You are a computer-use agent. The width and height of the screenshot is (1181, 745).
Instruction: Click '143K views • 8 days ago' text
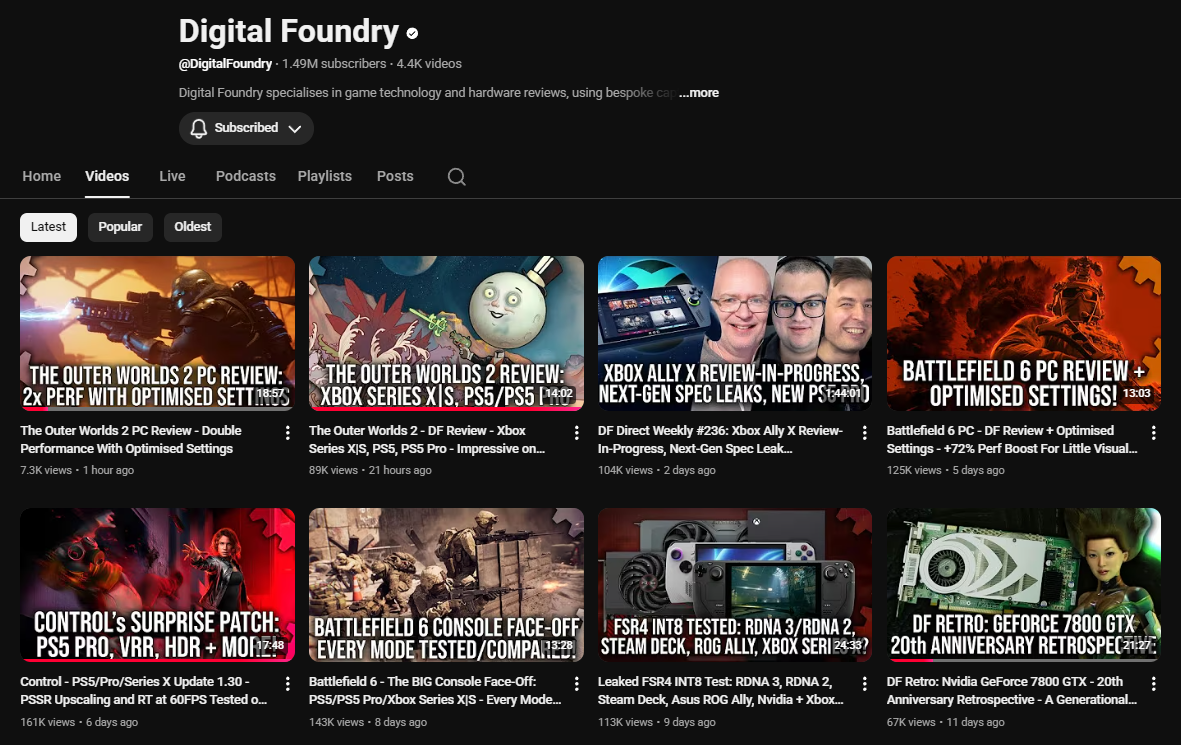[368, 722]
